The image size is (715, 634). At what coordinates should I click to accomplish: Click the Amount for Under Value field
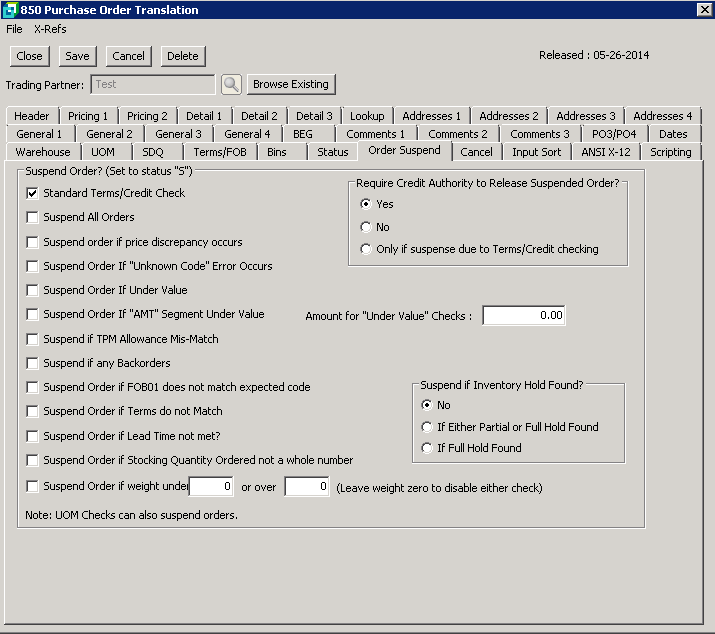click(x=523, y=316)
